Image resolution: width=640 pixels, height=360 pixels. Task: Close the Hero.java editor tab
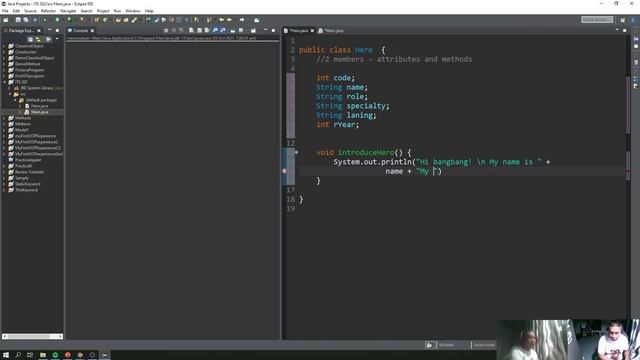coord(312,31)
